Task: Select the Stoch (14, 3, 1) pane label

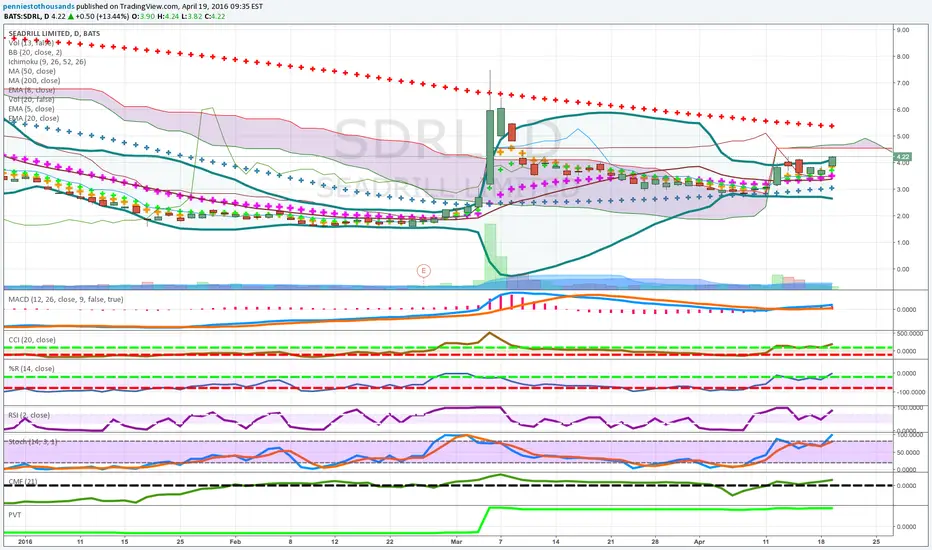Action: (x=33, y=442)
